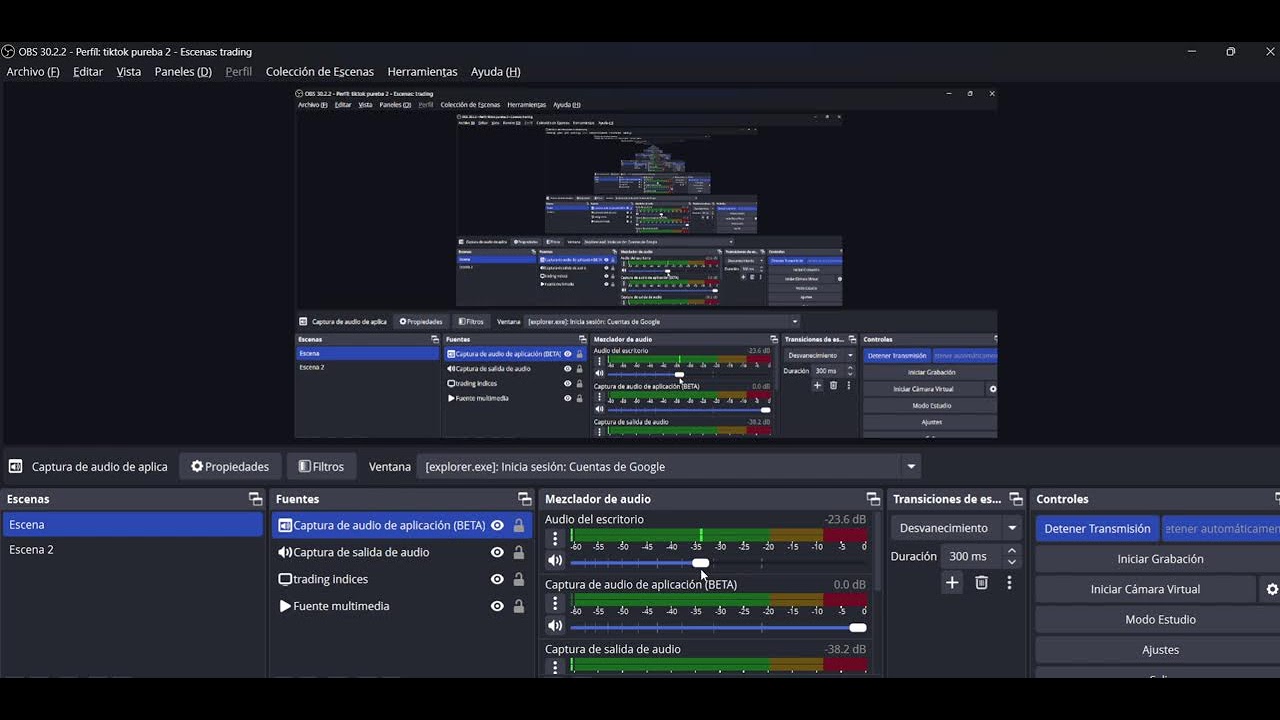
Task: Click the Detener Transmisión button
Action: pyautogui.click(x=1097, y=529)
